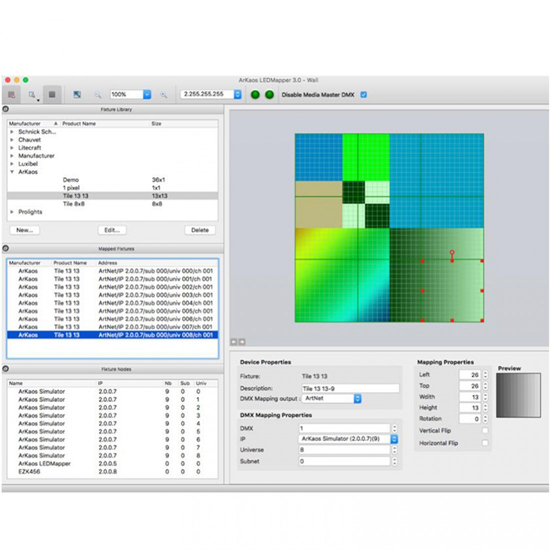This screenshot has height=550, width=550.
Task: Click the blue image fit toolbar icon
Action: pos(77,95)
